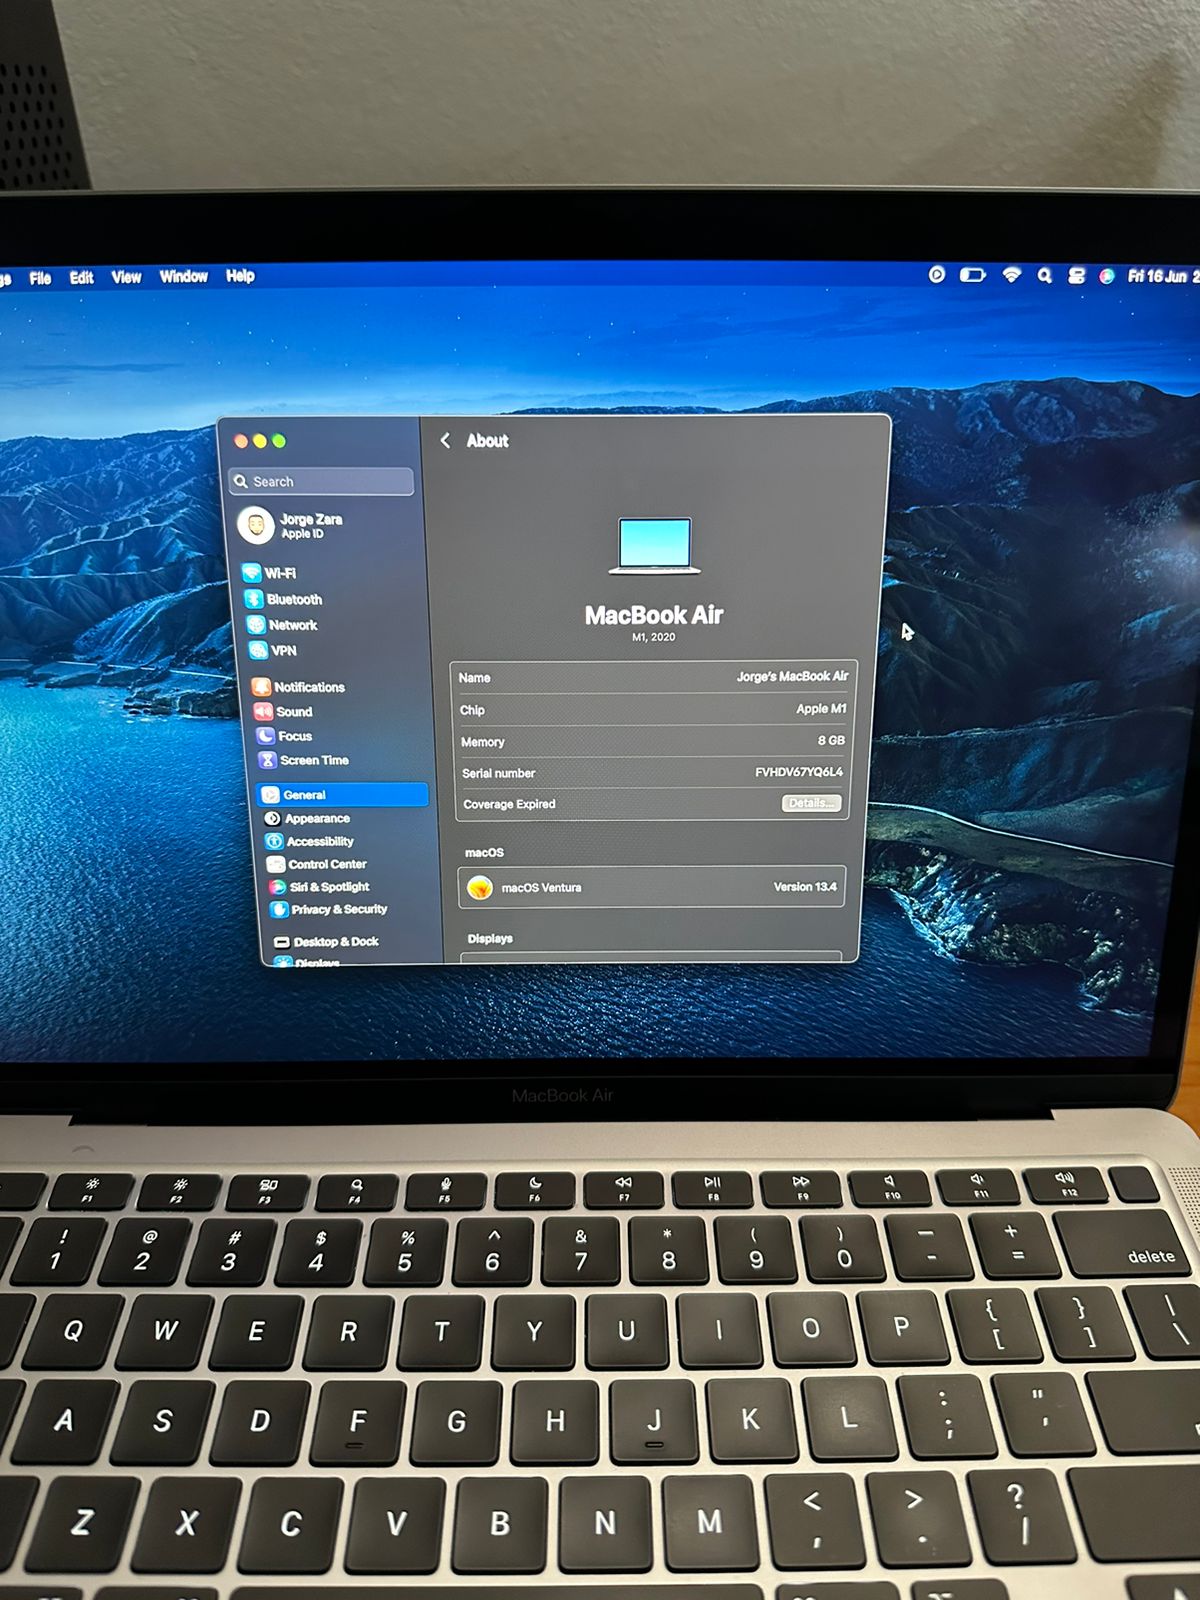The image size is (1200, 1600).
Task: Click the name Jorge's MacBook Air
Action: [x=792, y=677]
